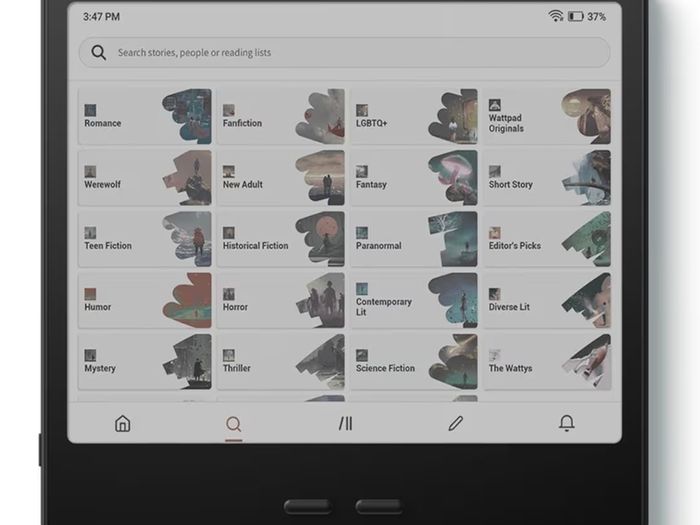This screenshot has height=525, width=700.
Task: Browse the Wattpad Originals category
Action: (x=547, y=116)
